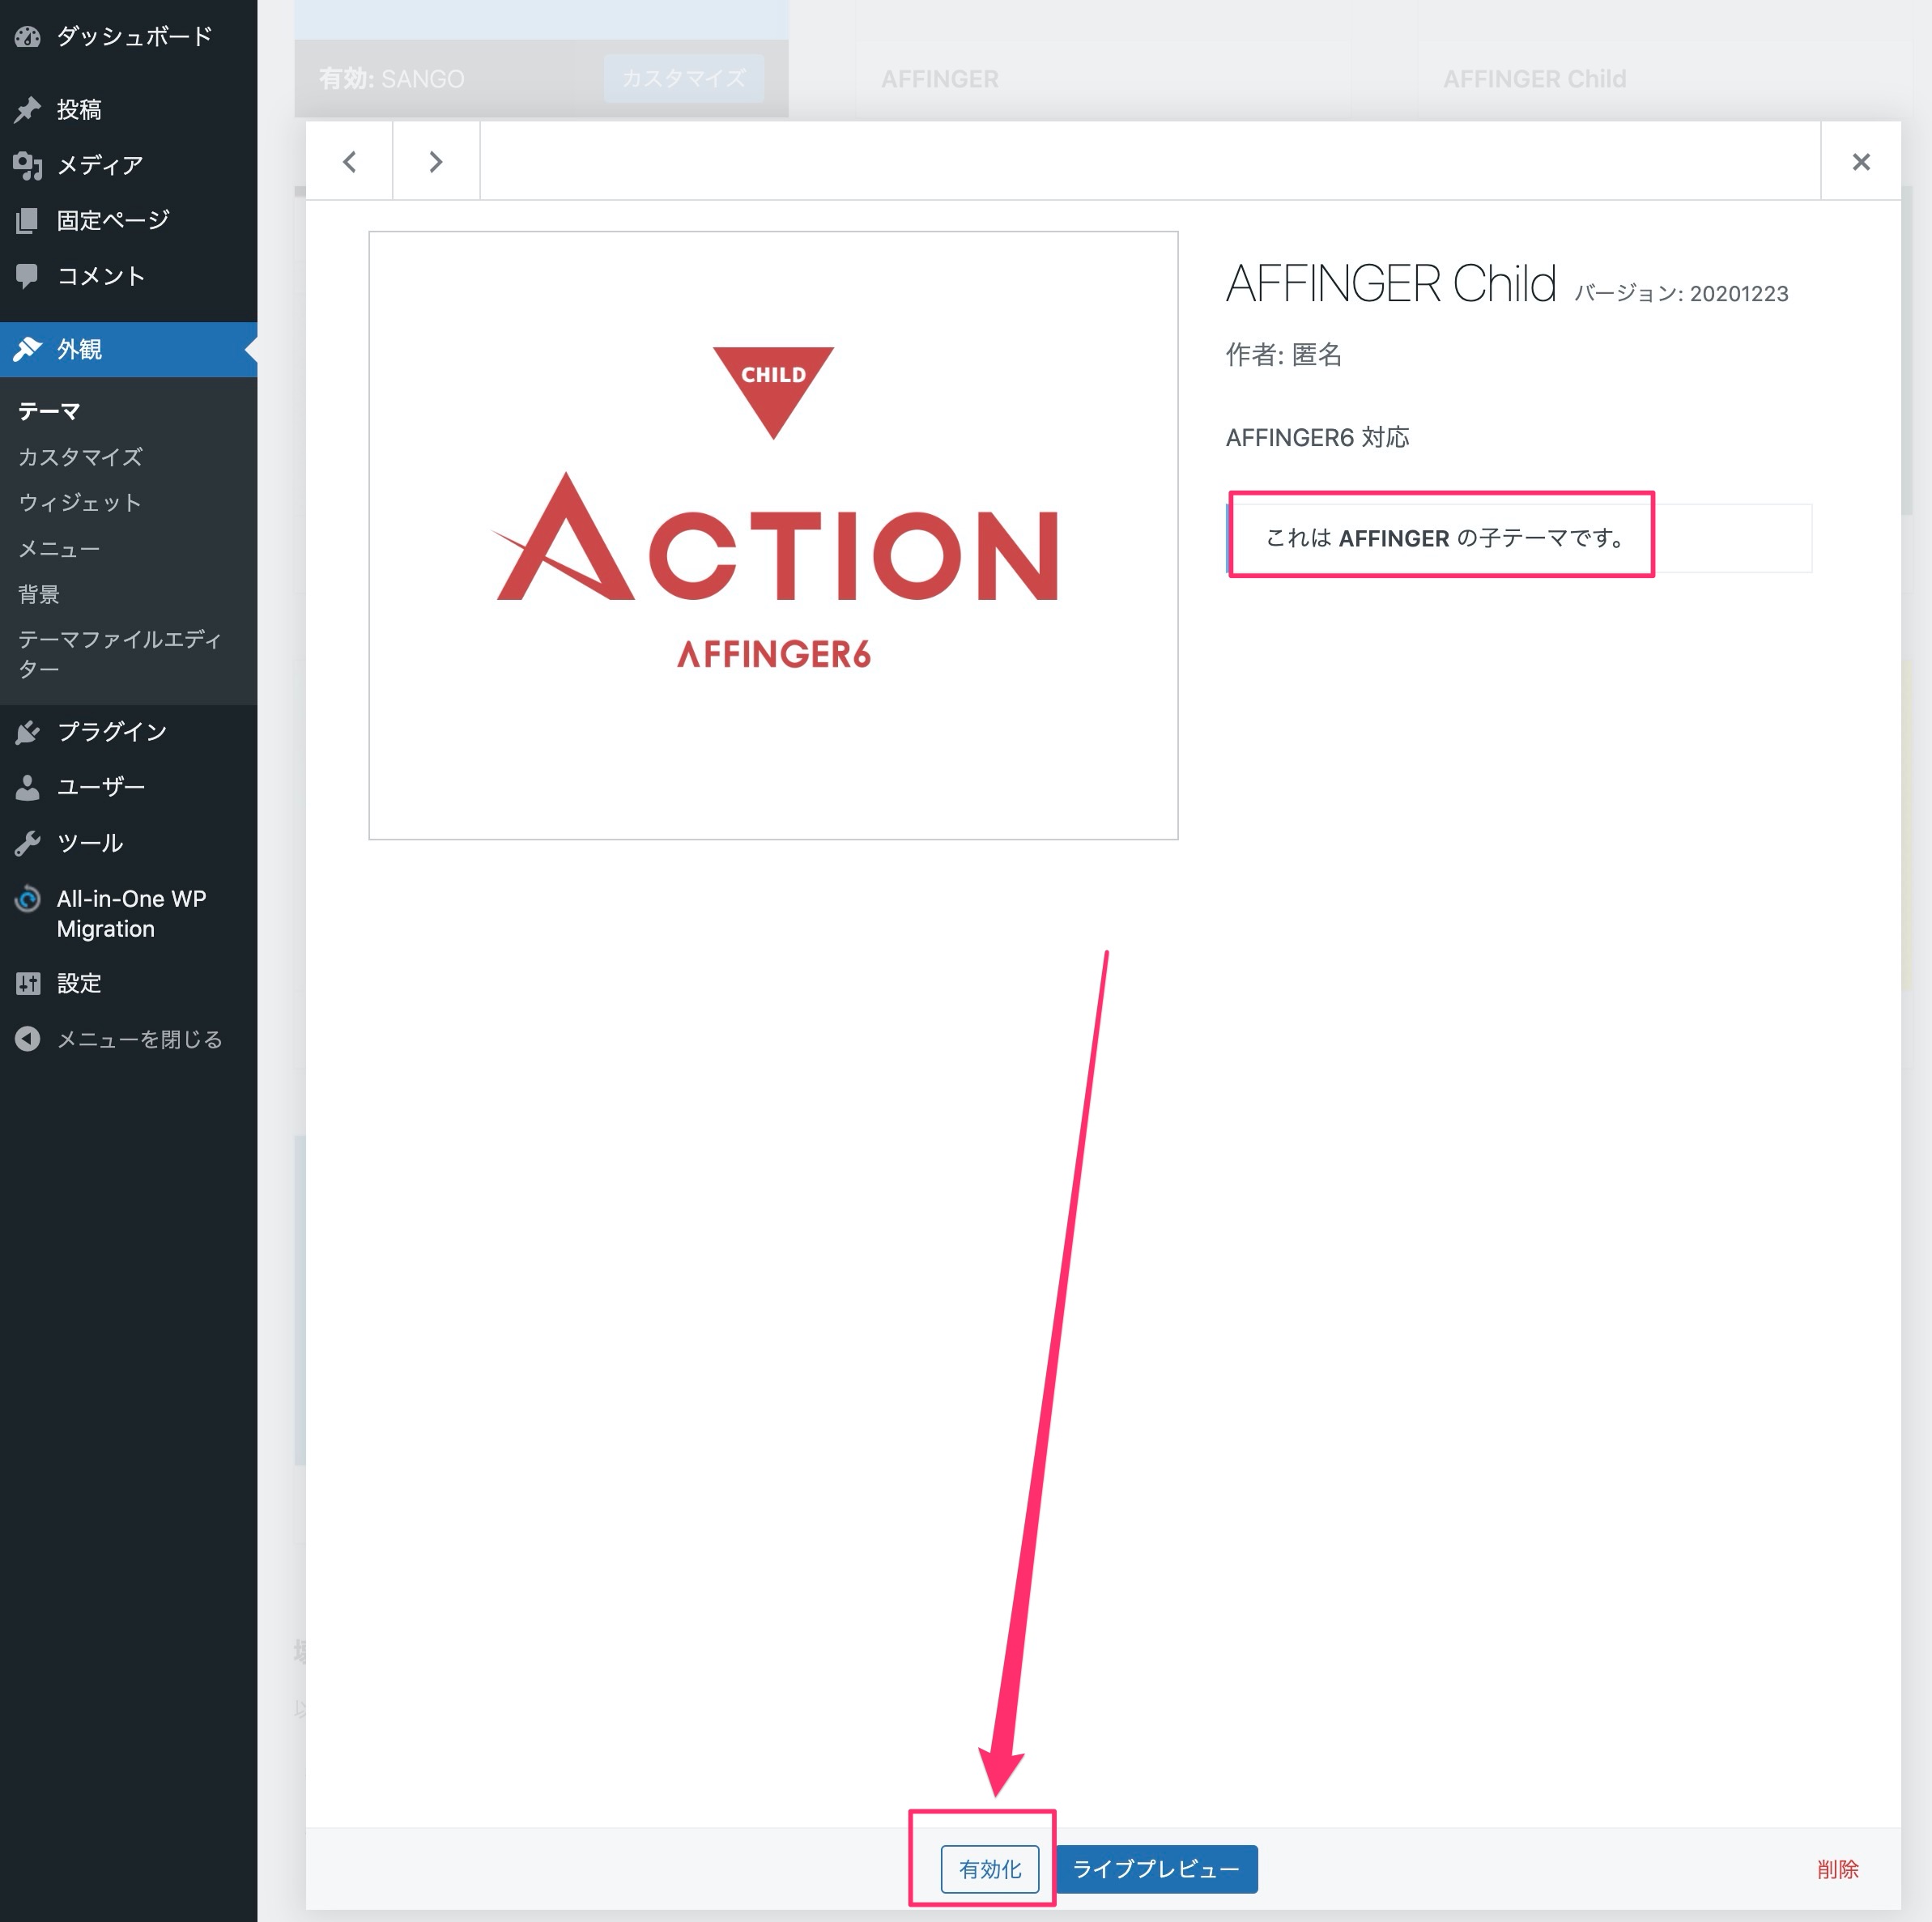This screenshot has height=1922, width=1932.
Task: Click dimmed AFFINGER theme card title
Action: [x=940, y=79]
